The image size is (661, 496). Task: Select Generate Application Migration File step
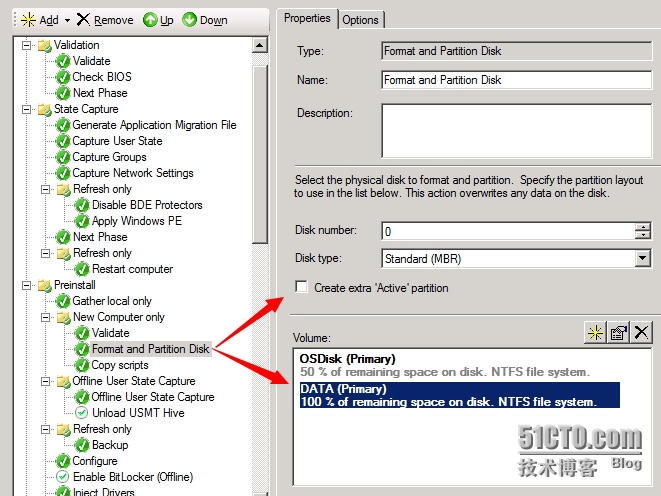[154, 125]
